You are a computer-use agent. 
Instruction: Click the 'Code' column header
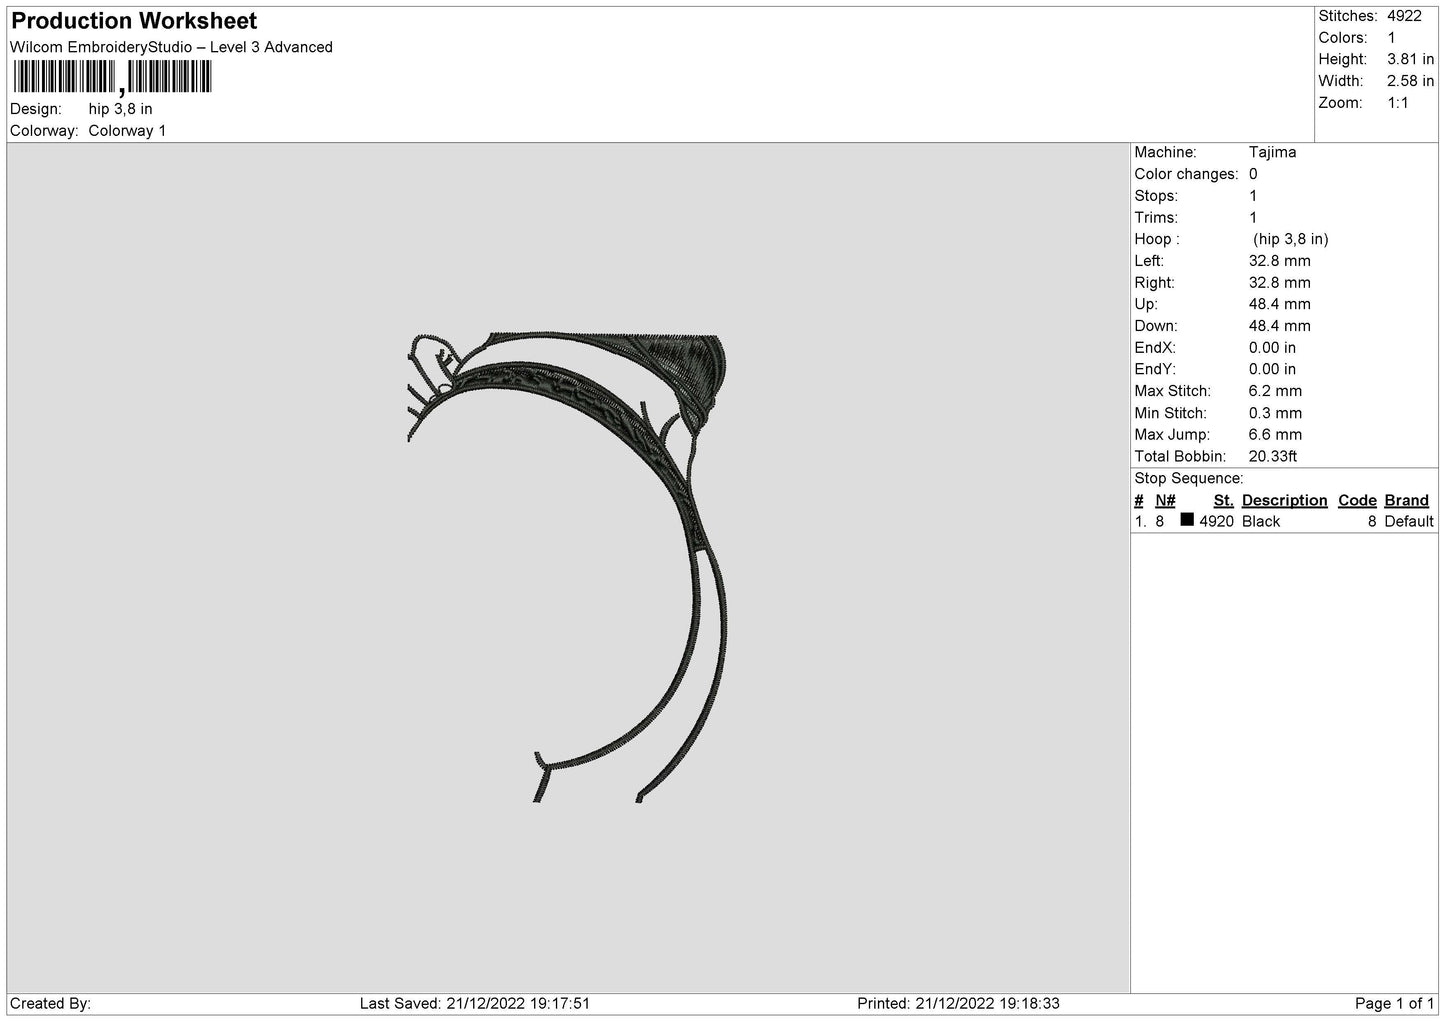[1357, 501]
